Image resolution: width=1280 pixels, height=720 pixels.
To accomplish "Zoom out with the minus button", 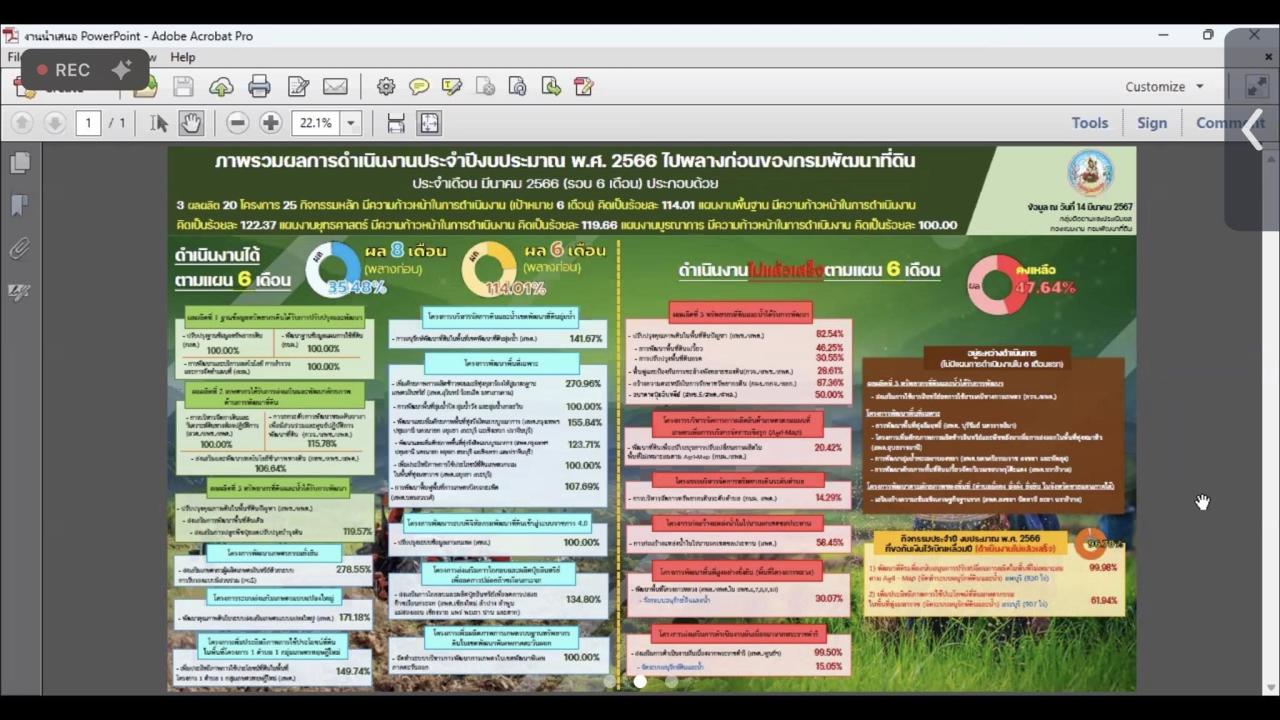I will pos(237,123).
